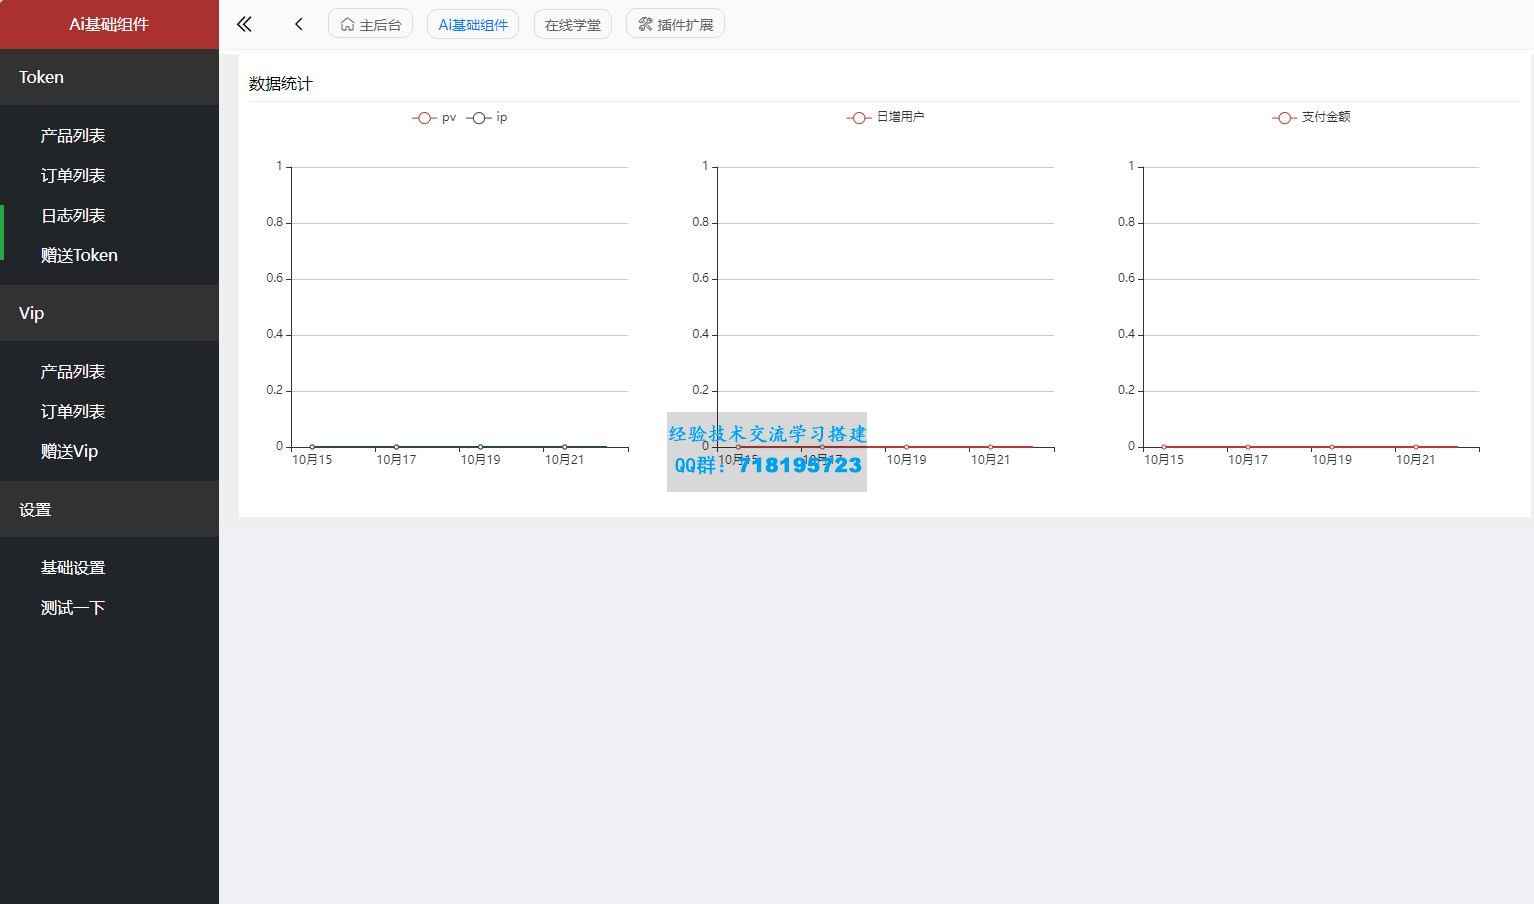Viewport: 1534px width, 904px height.
Task: Go to 日志列表 page
Action: (x=73, y=215)
